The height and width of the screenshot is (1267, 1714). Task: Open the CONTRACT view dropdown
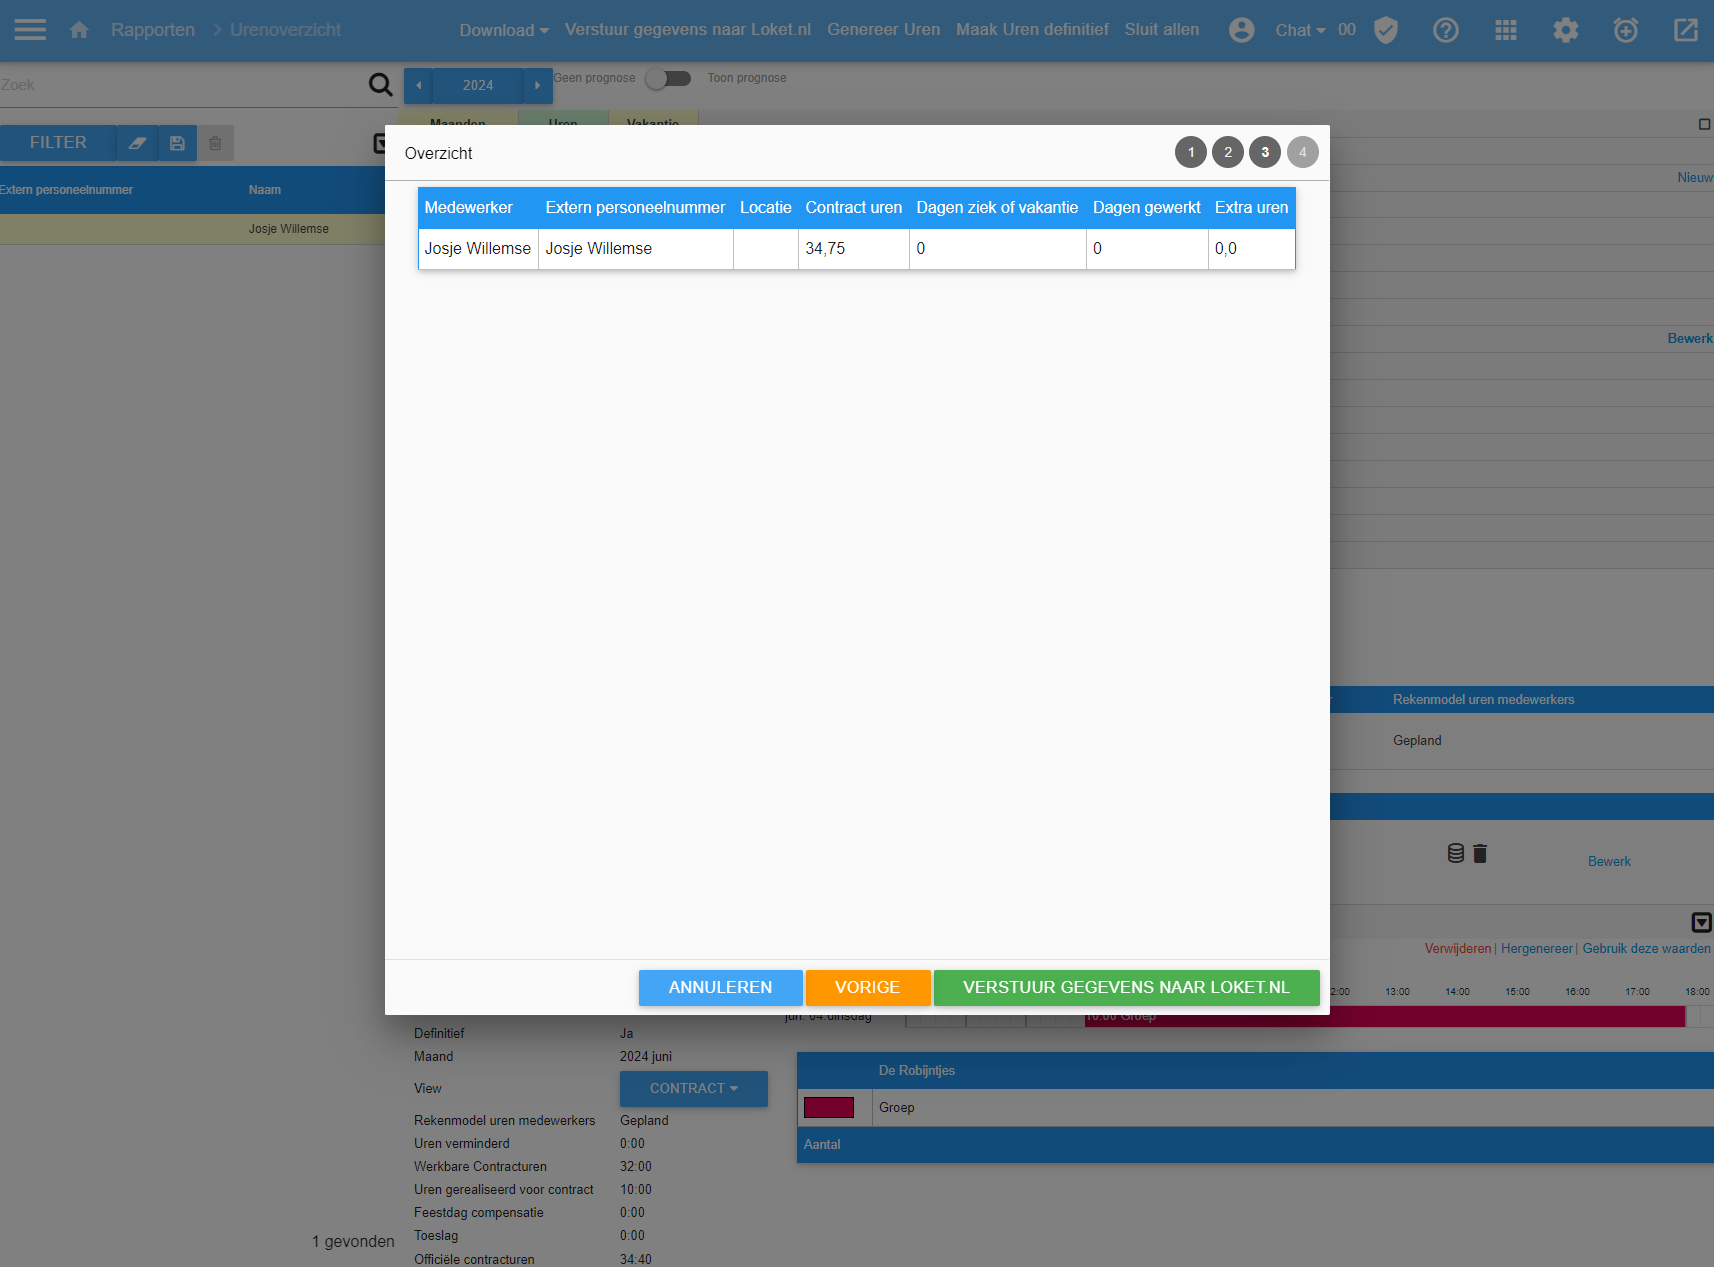tap(693, 1088)
